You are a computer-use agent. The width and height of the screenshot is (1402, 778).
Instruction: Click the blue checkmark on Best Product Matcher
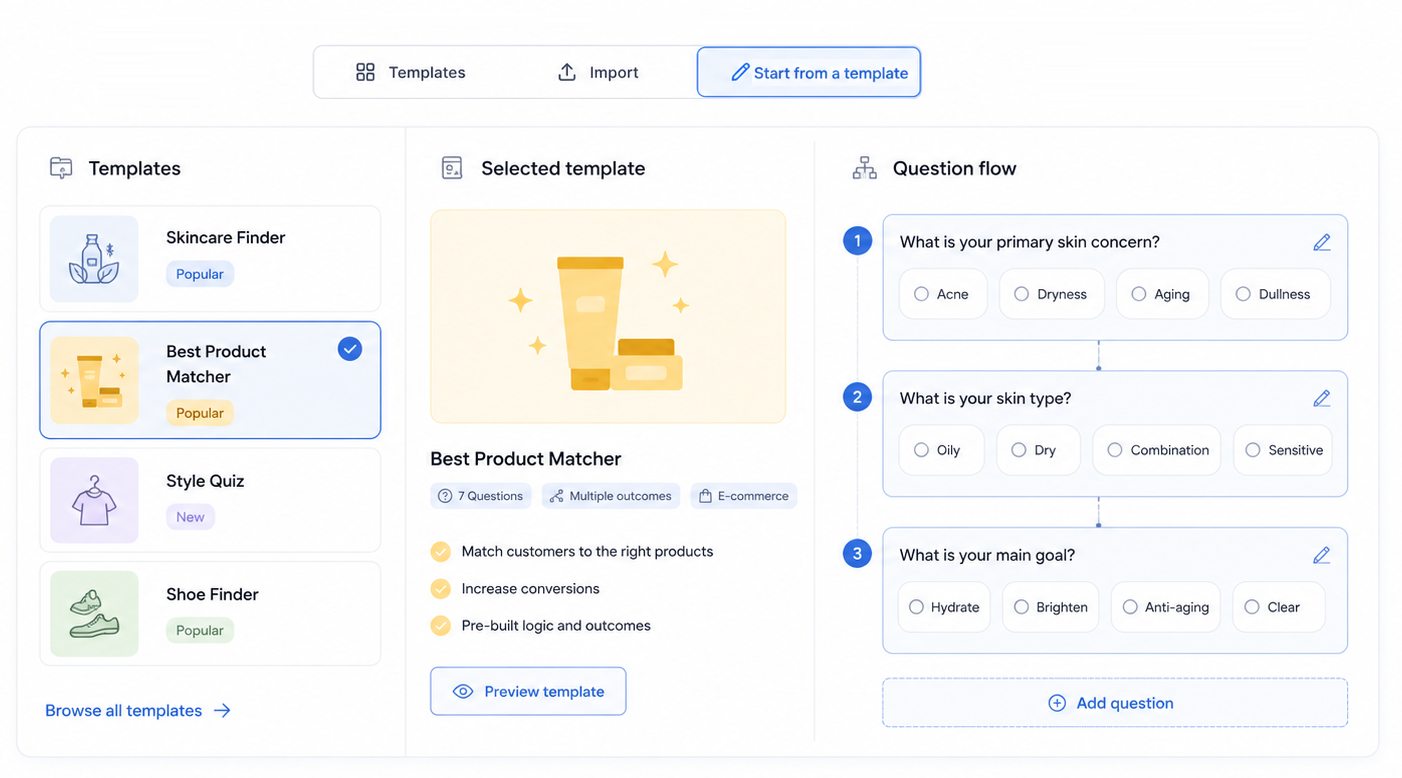[349, 349]
